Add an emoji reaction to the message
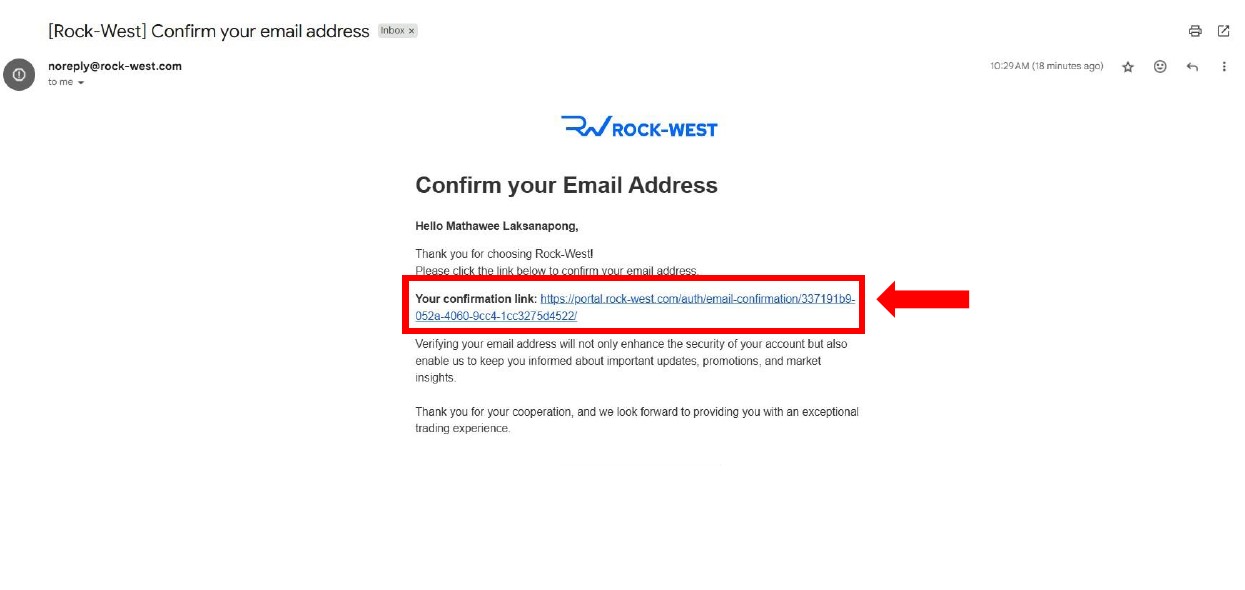 tap(1160, 67)
